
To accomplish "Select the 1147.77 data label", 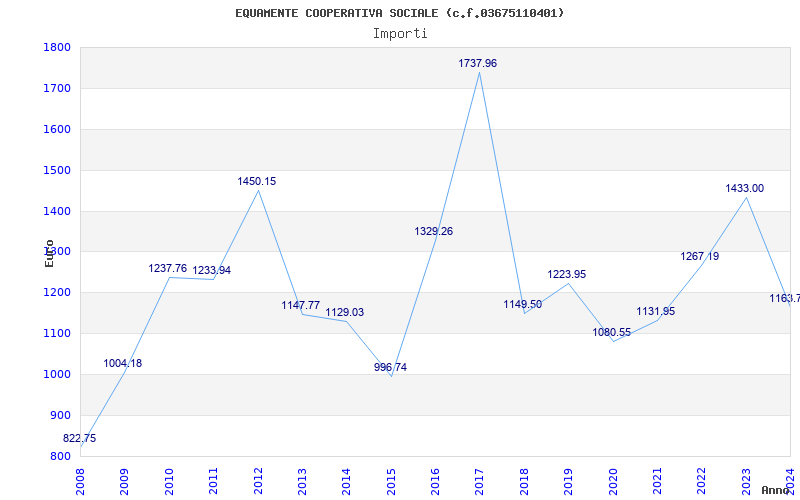I will [301, 305].
